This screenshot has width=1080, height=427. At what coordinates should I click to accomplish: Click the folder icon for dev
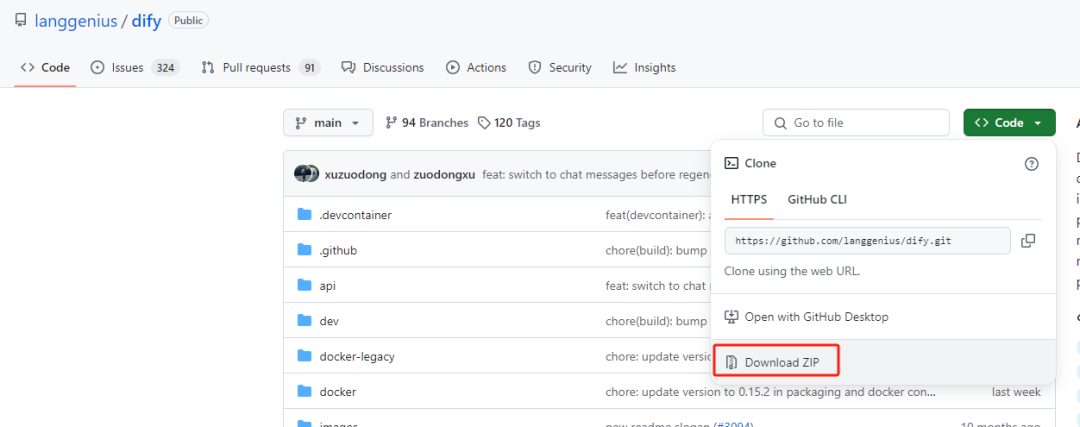304,321
